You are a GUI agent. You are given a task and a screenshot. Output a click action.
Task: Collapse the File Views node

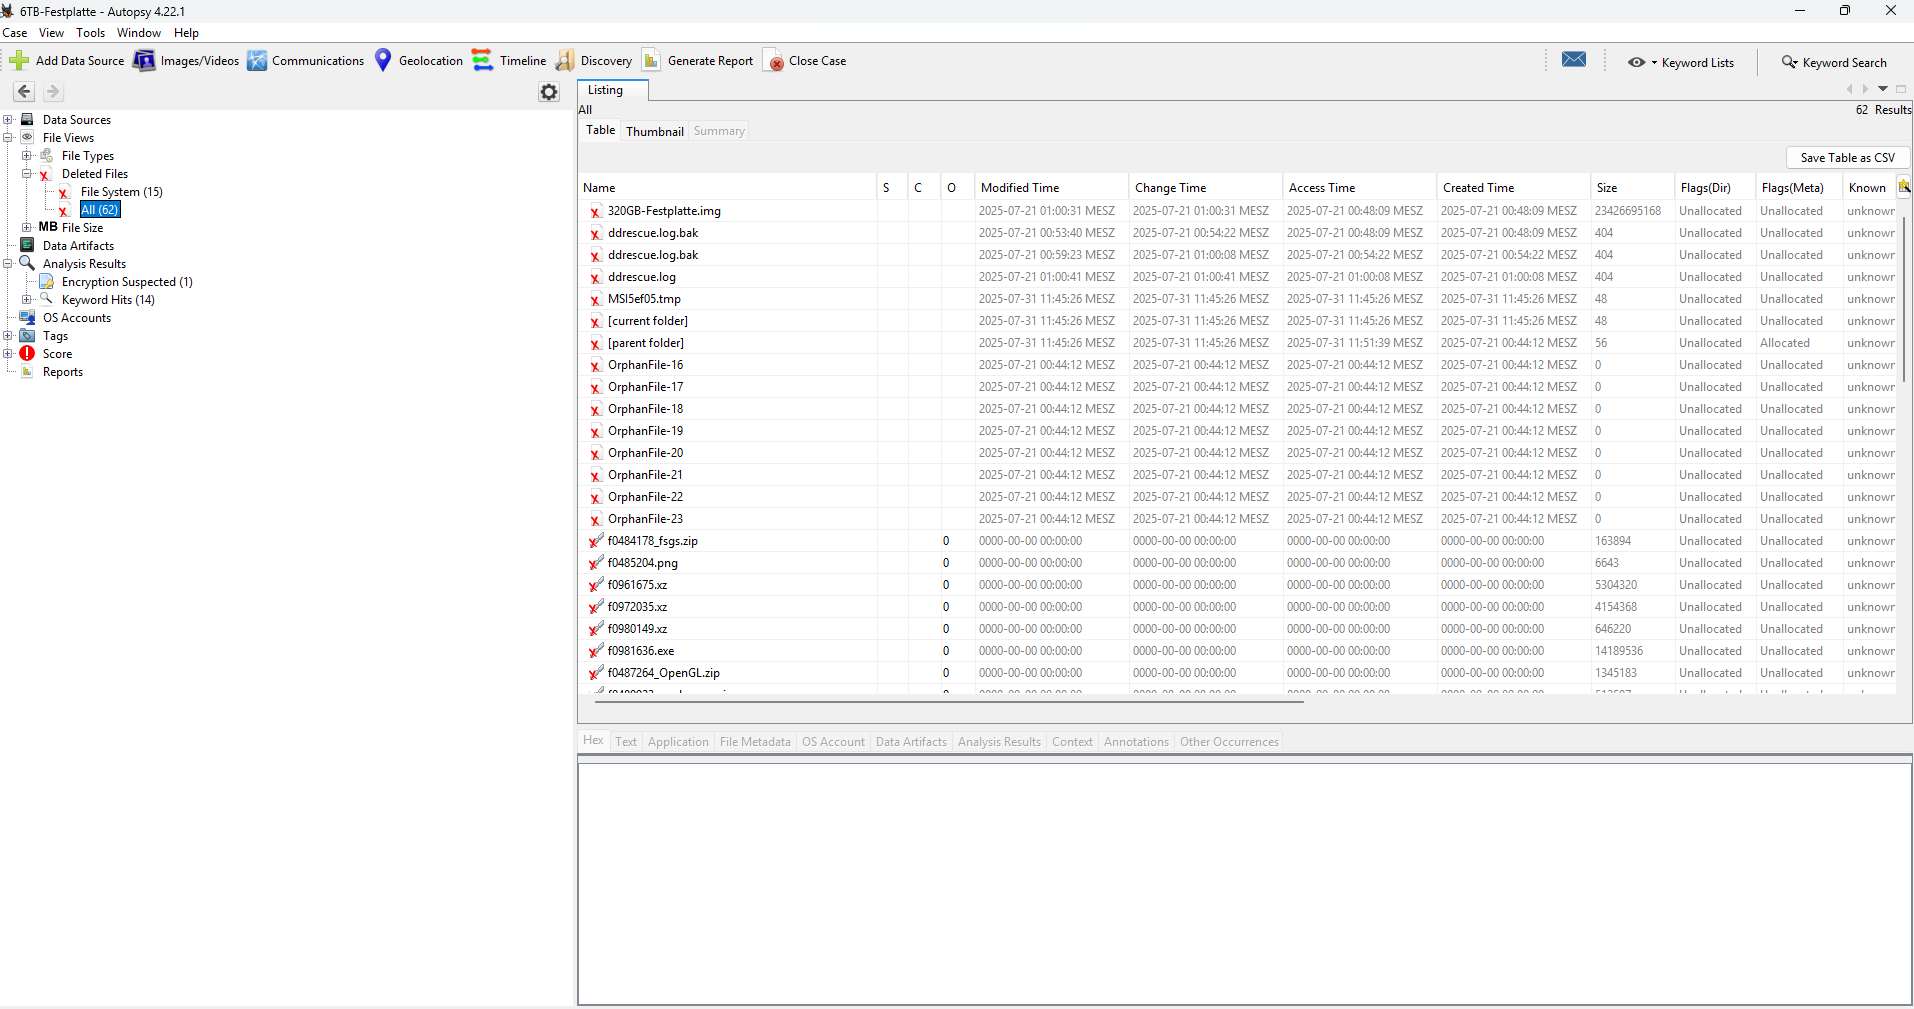coord(8,138)
